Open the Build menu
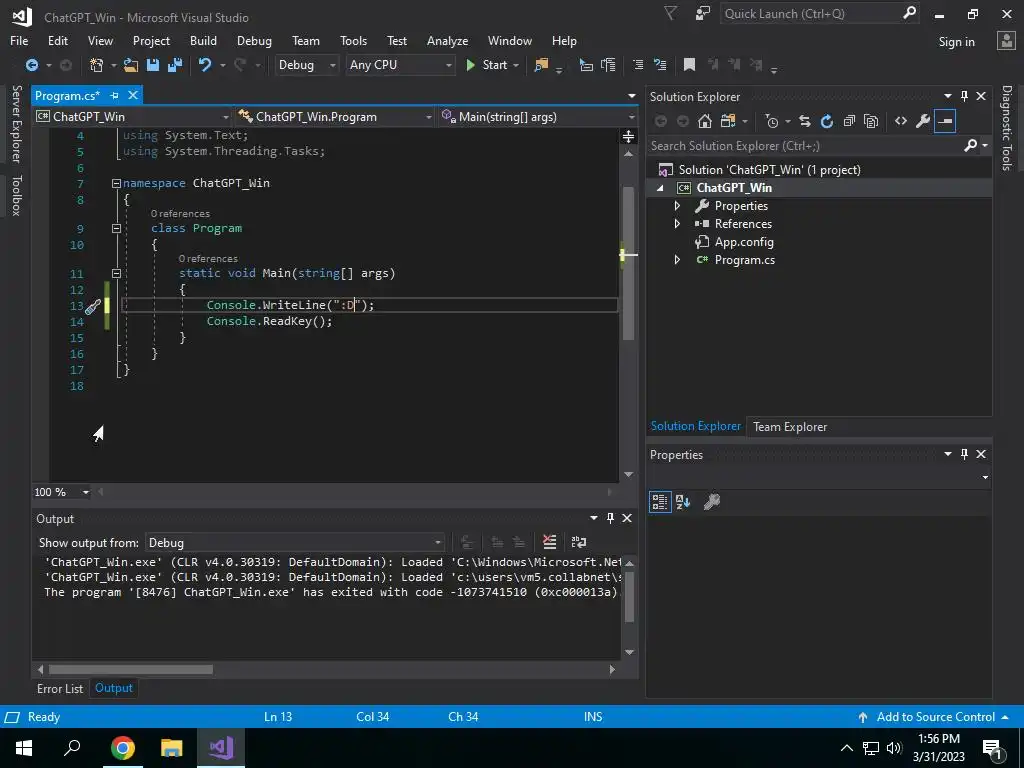This screenshot has width=1024, height=768. click(203, 40)
